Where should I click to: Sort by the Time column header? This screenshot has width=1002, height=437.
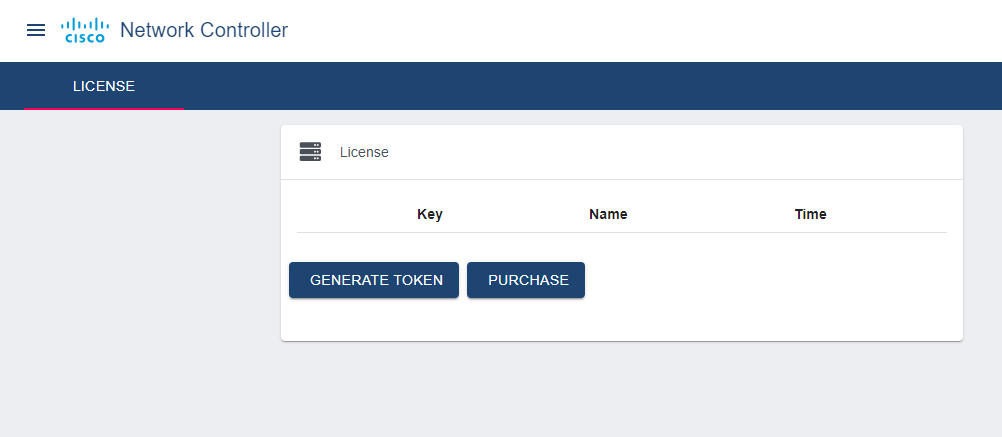coord(810,214)
